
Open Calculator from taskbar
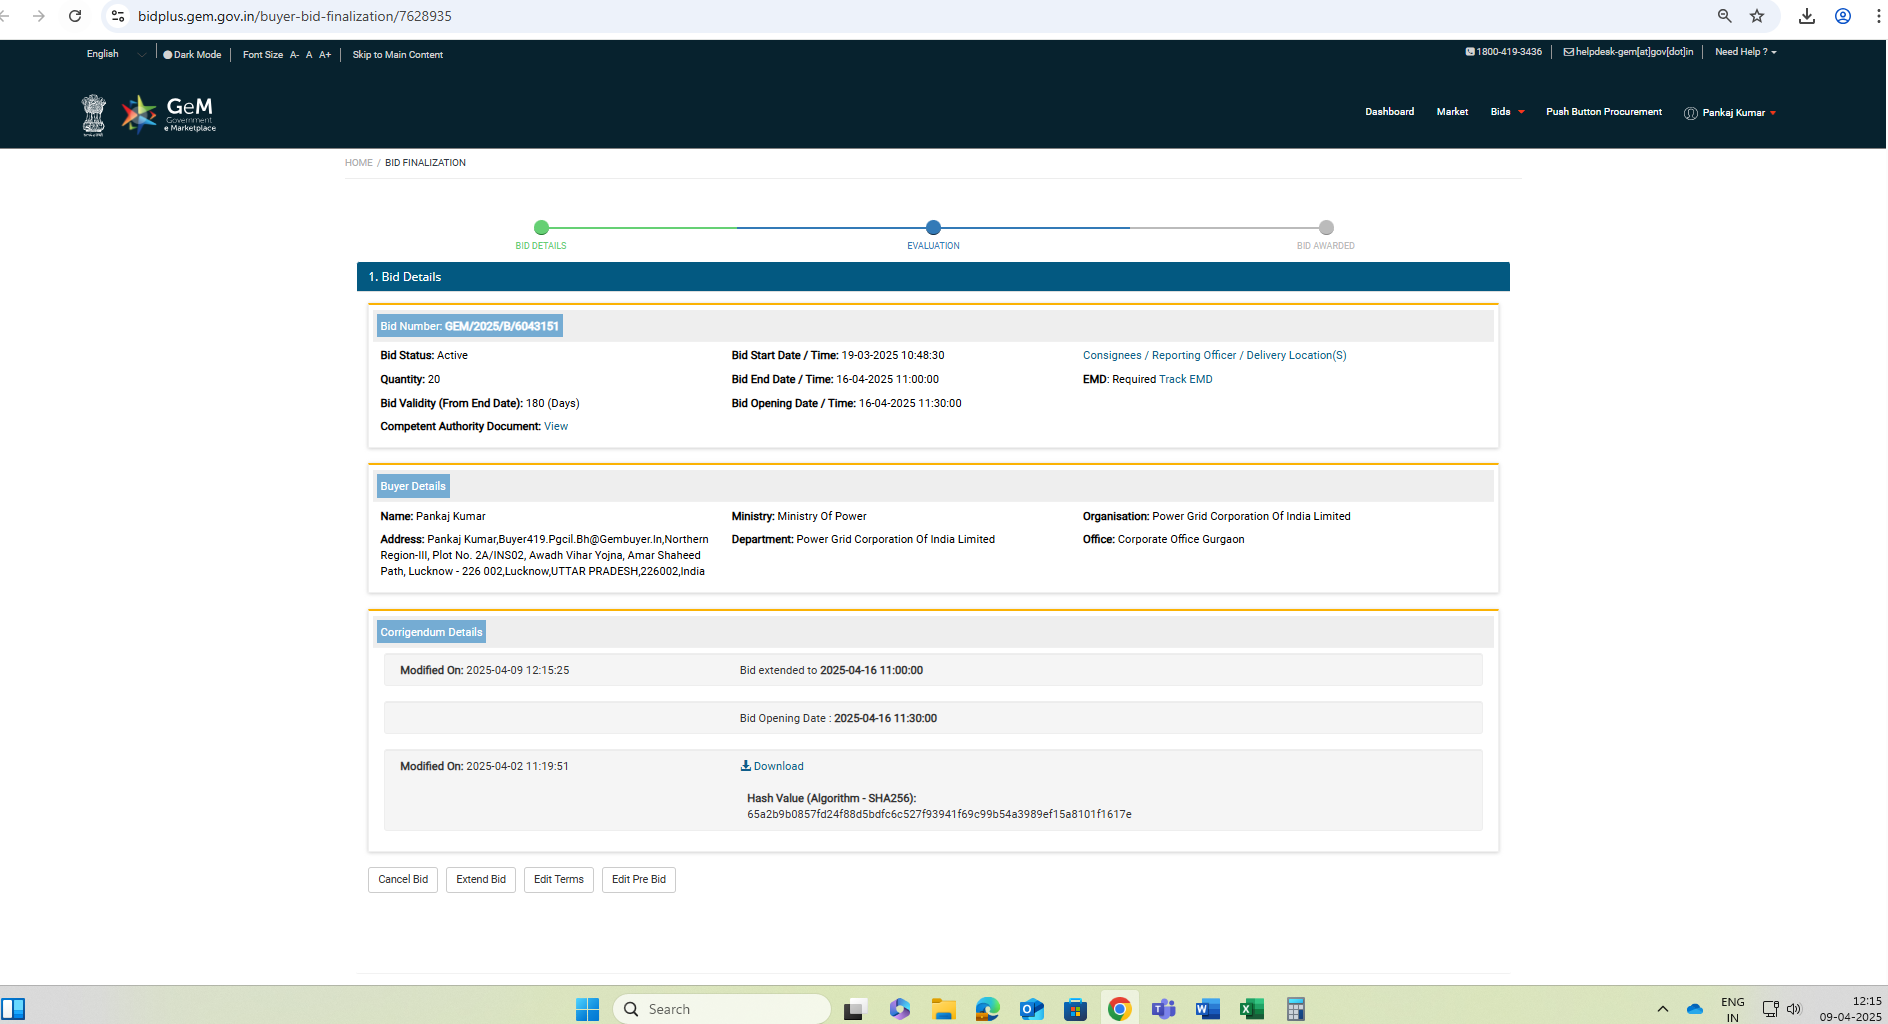pos(1295,1009)
